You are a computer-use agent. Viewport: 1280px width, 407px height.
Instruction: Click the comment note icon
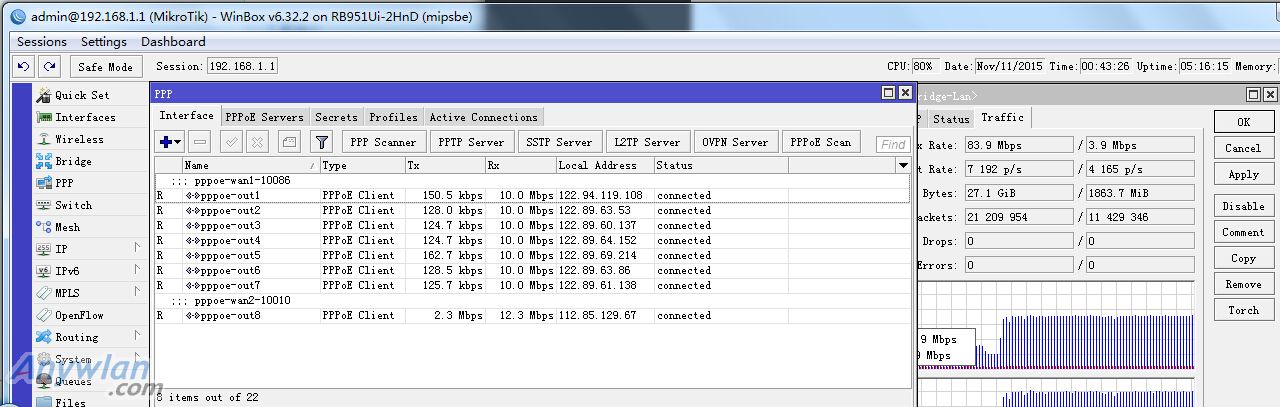pyautogui.click(x=289, y=142)
